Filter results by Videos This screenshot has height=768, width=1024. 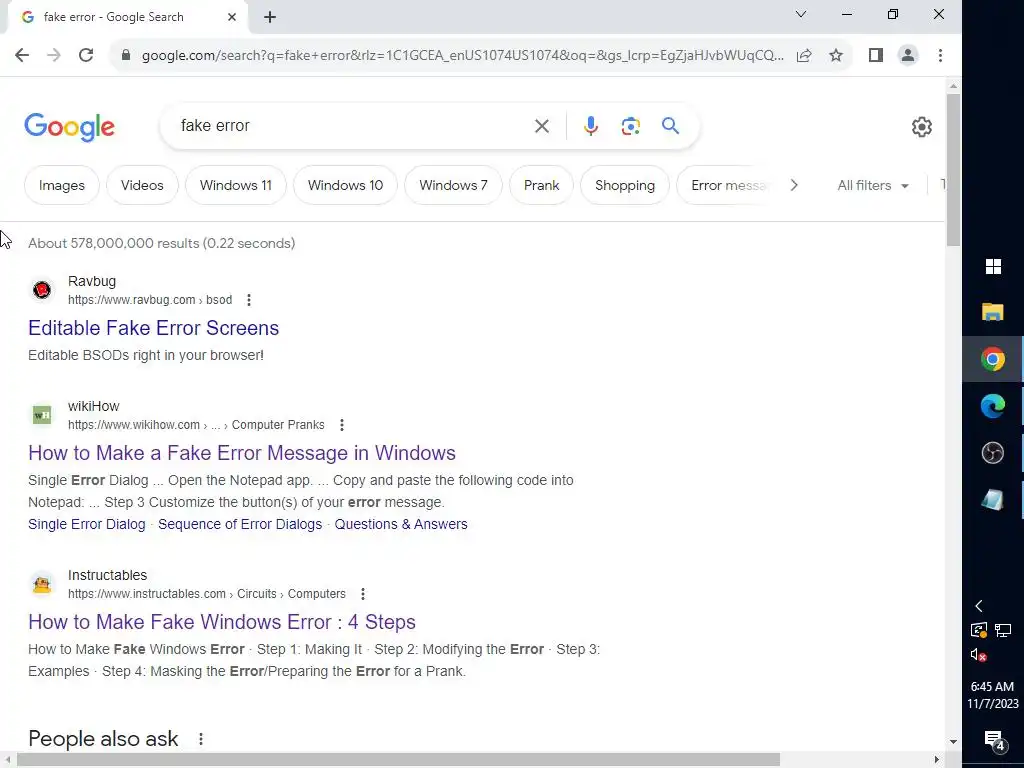pos(142,185)
